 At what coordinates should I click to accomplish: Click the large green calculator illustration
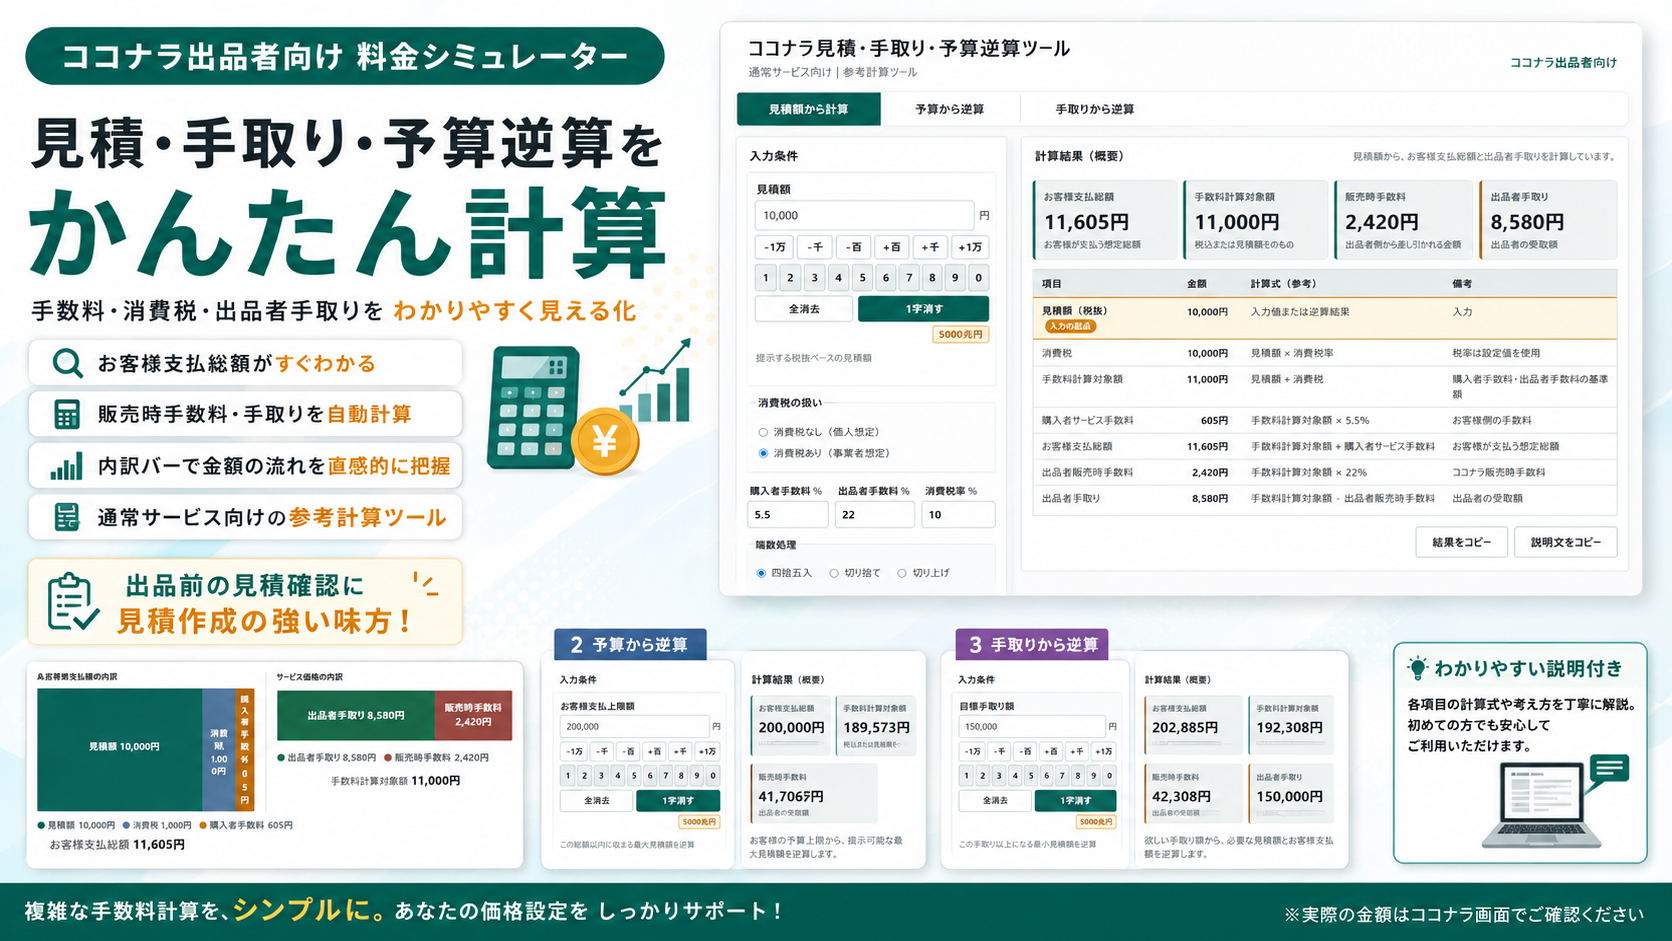[x=532, y=408]
